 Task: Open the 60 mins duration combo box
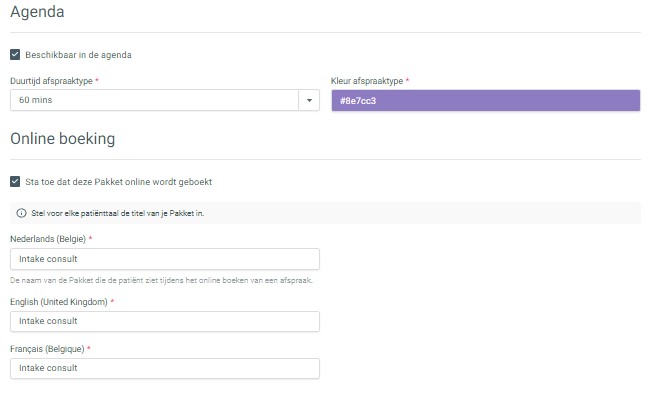point(165,100)
